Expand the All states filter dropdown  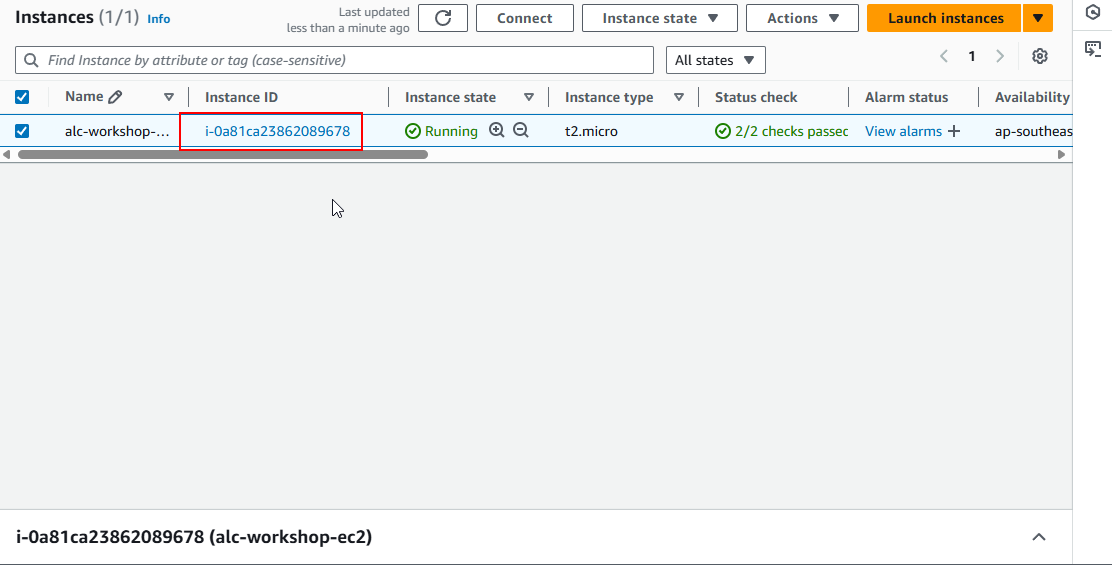click(x=715, y=60)
